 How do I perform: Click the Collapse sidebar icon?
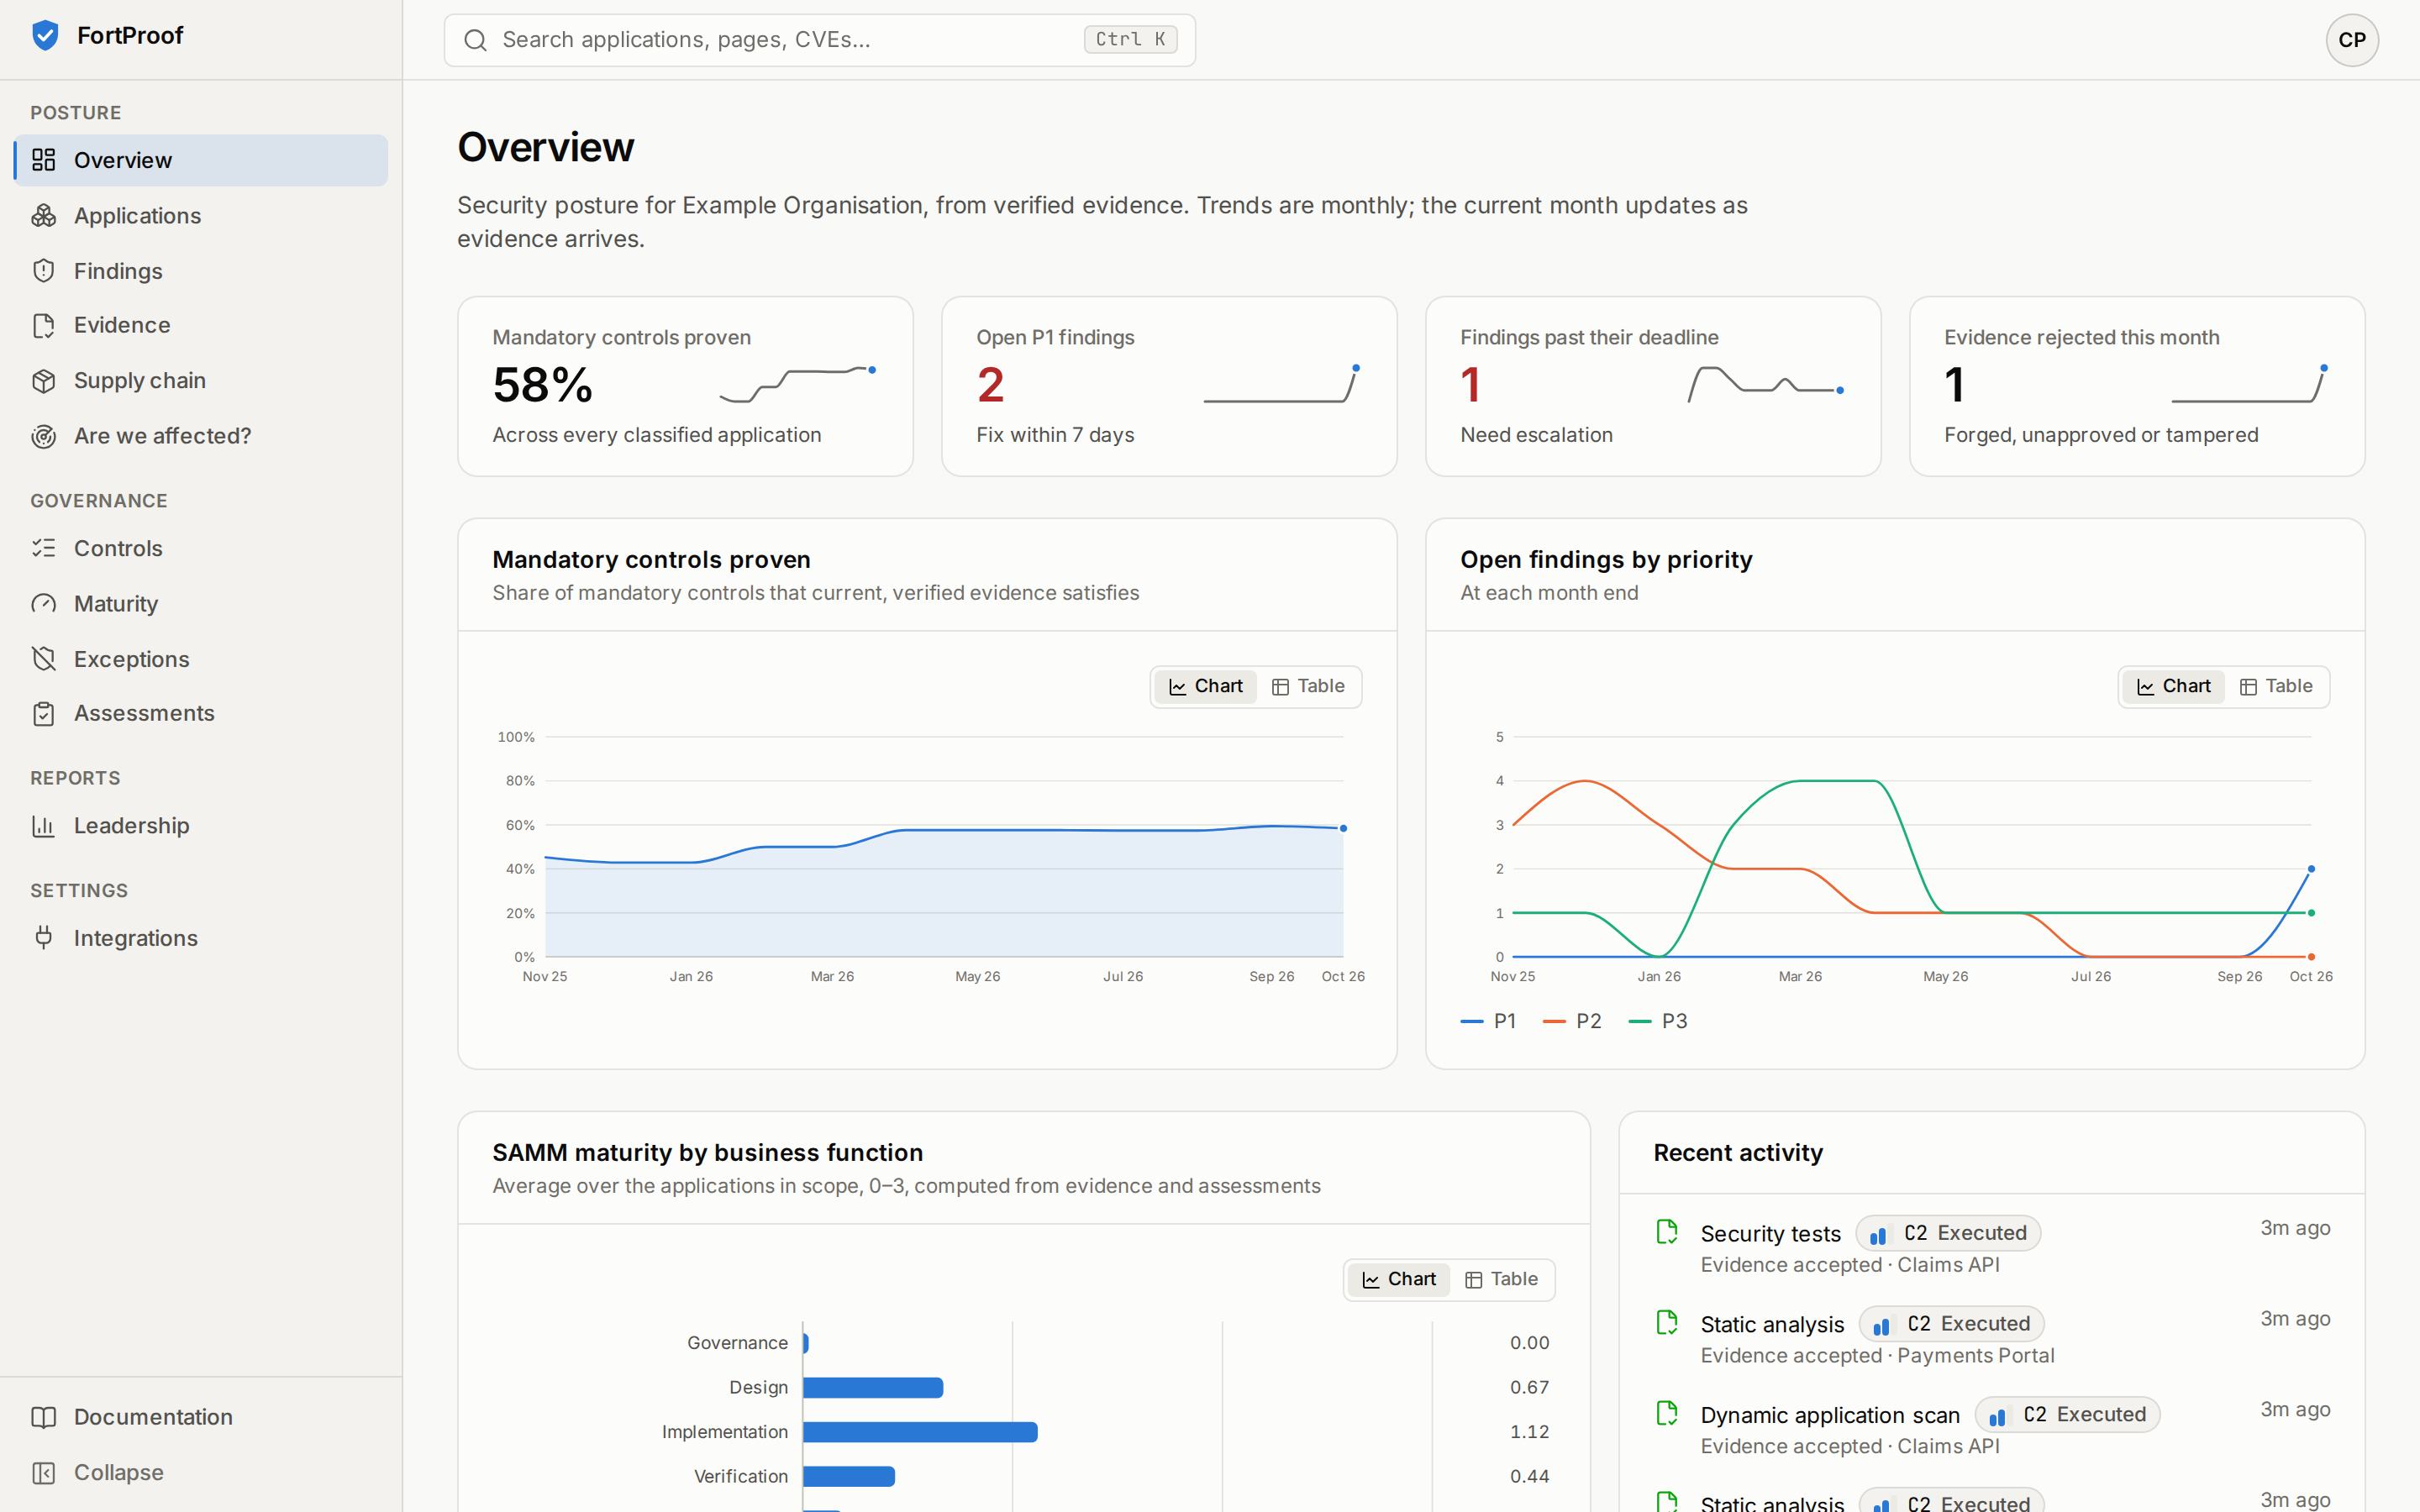tap(43, 1473)
